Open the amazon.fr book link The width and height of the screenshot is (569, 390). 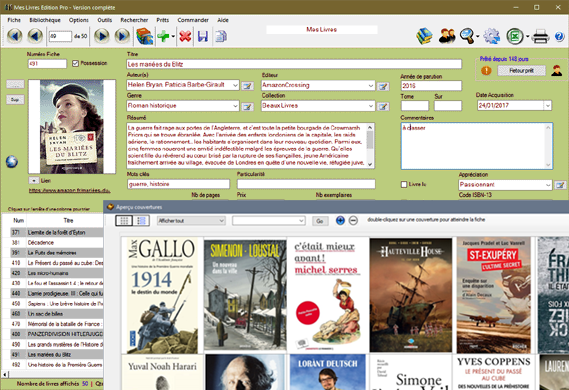69,190
